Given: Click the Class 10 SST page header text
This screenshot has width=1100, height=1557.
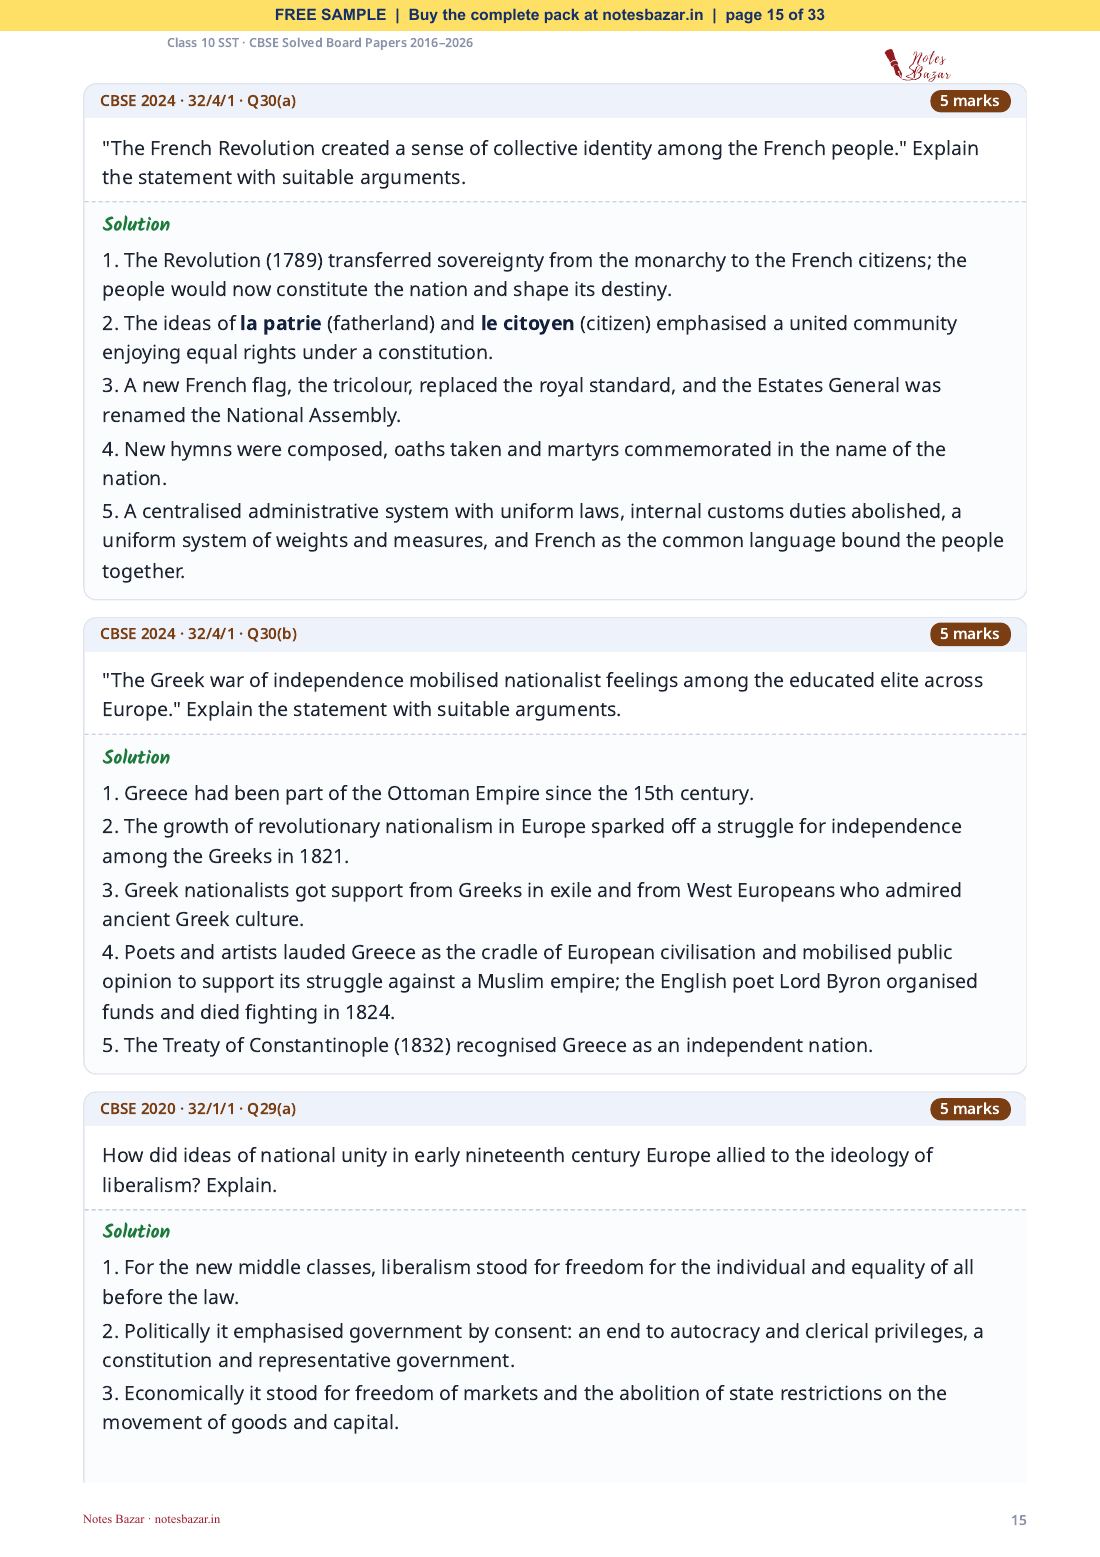Looking at the screenshot, I should tap(320, 43).
